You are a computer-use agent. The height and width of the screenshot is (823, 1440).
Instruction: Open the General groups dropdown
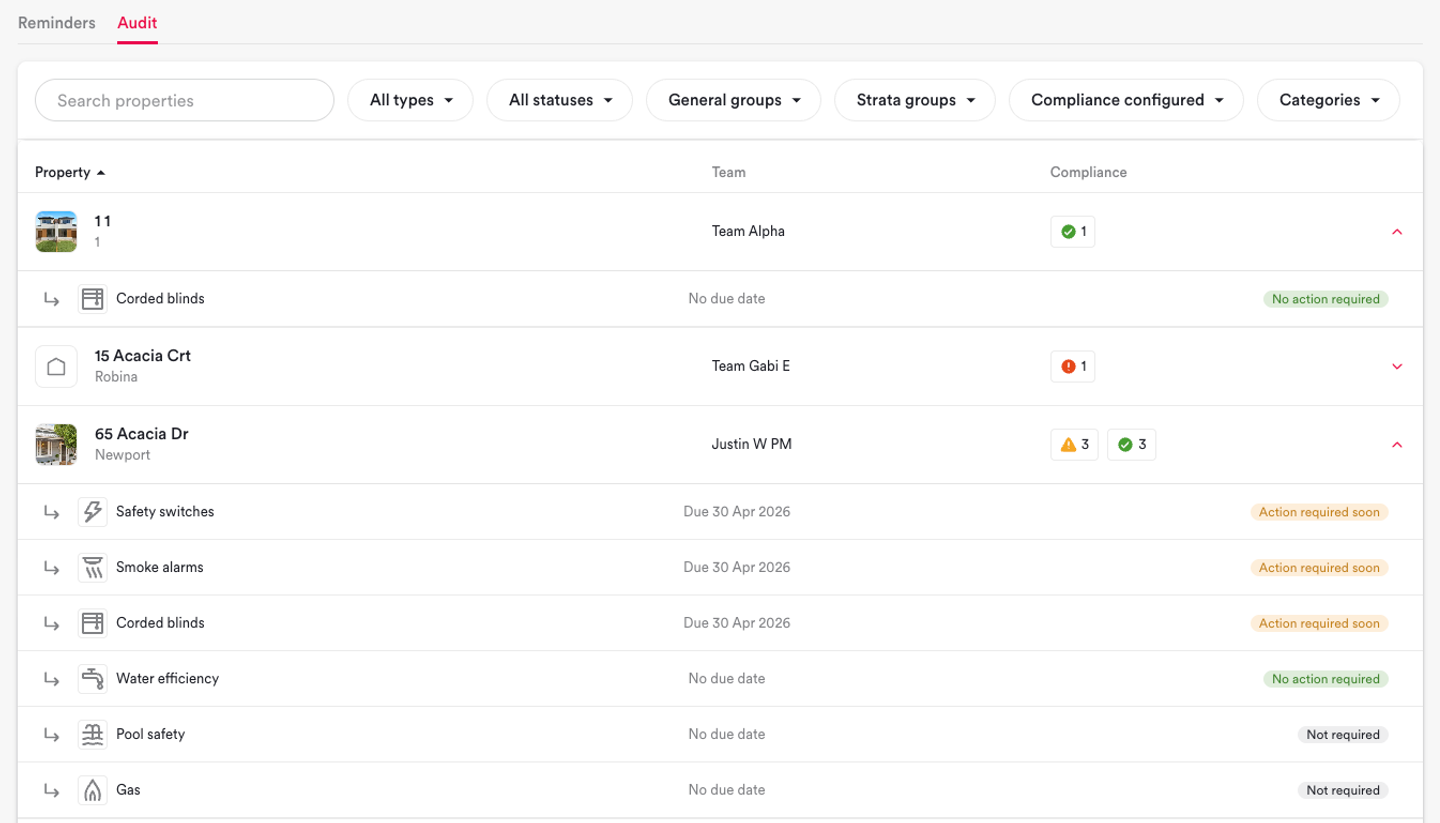pos(734,100)
